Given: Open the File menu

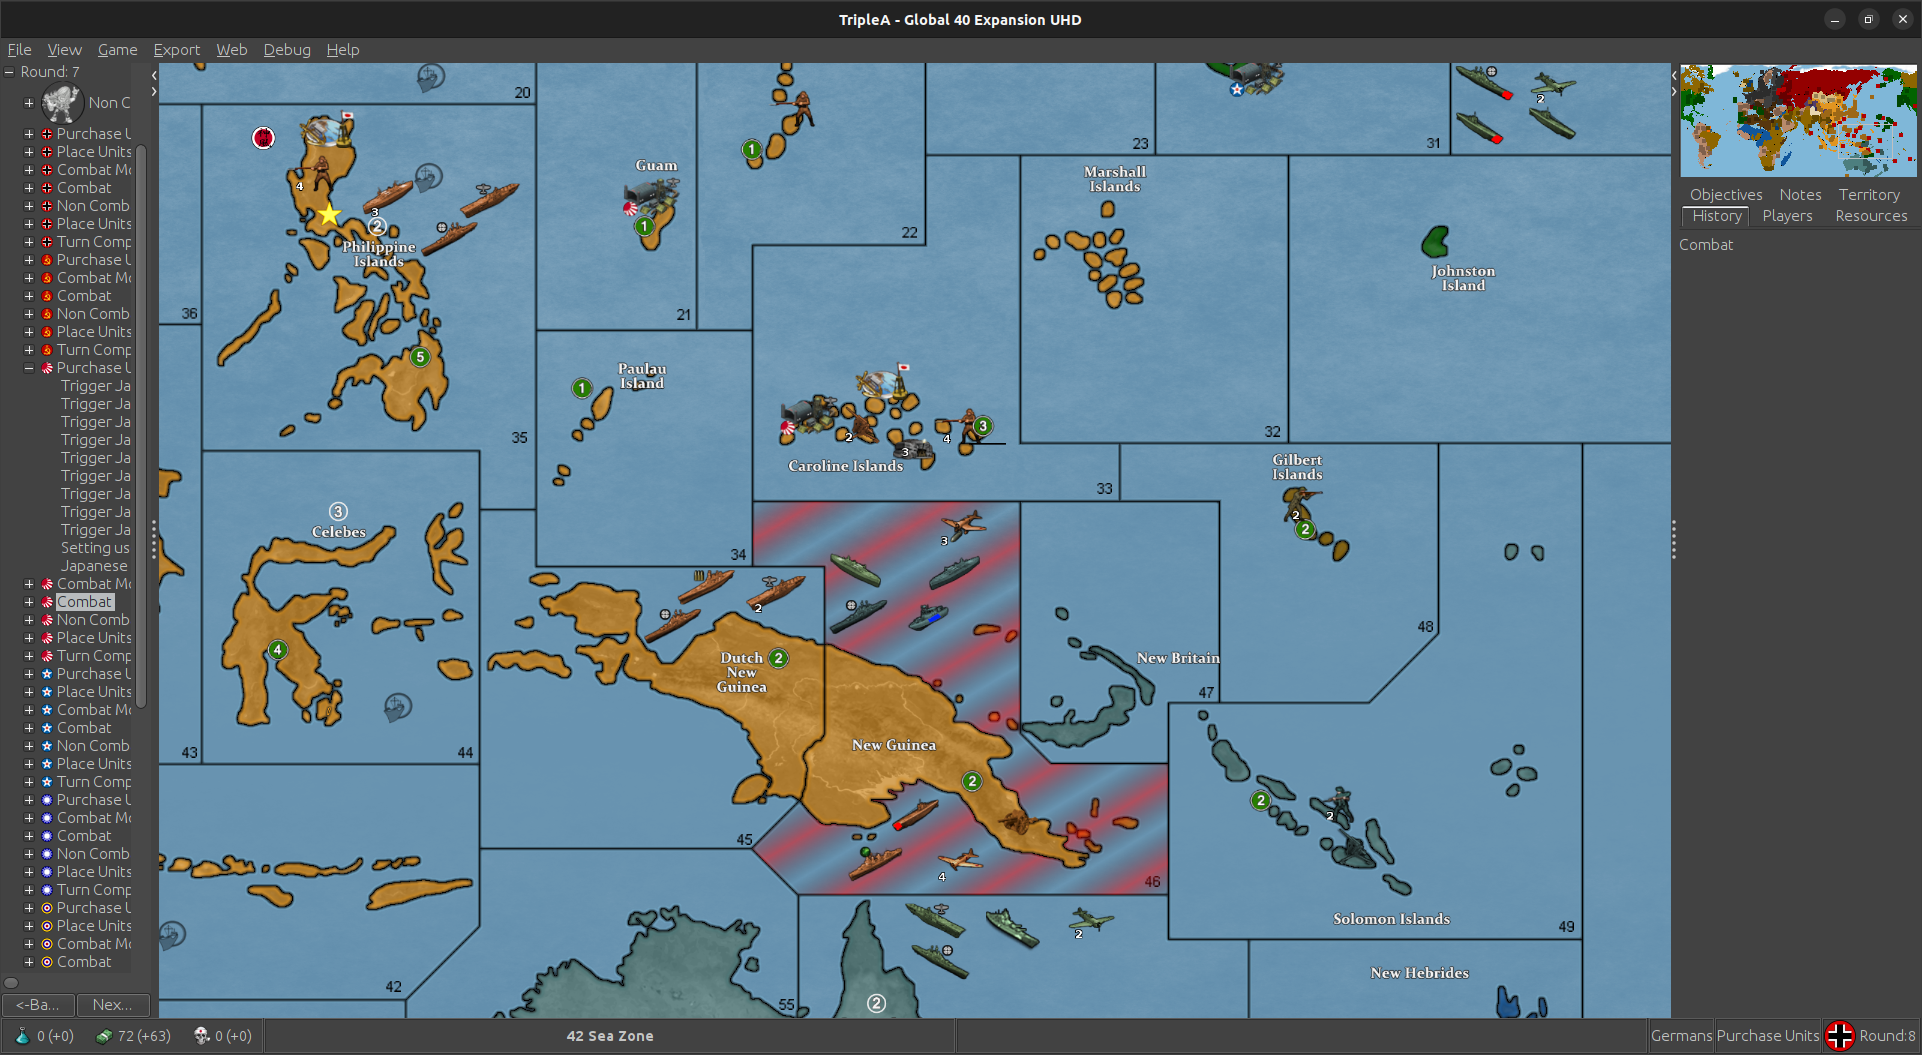Looking at the screenshot, I should (x=19, y=49).
